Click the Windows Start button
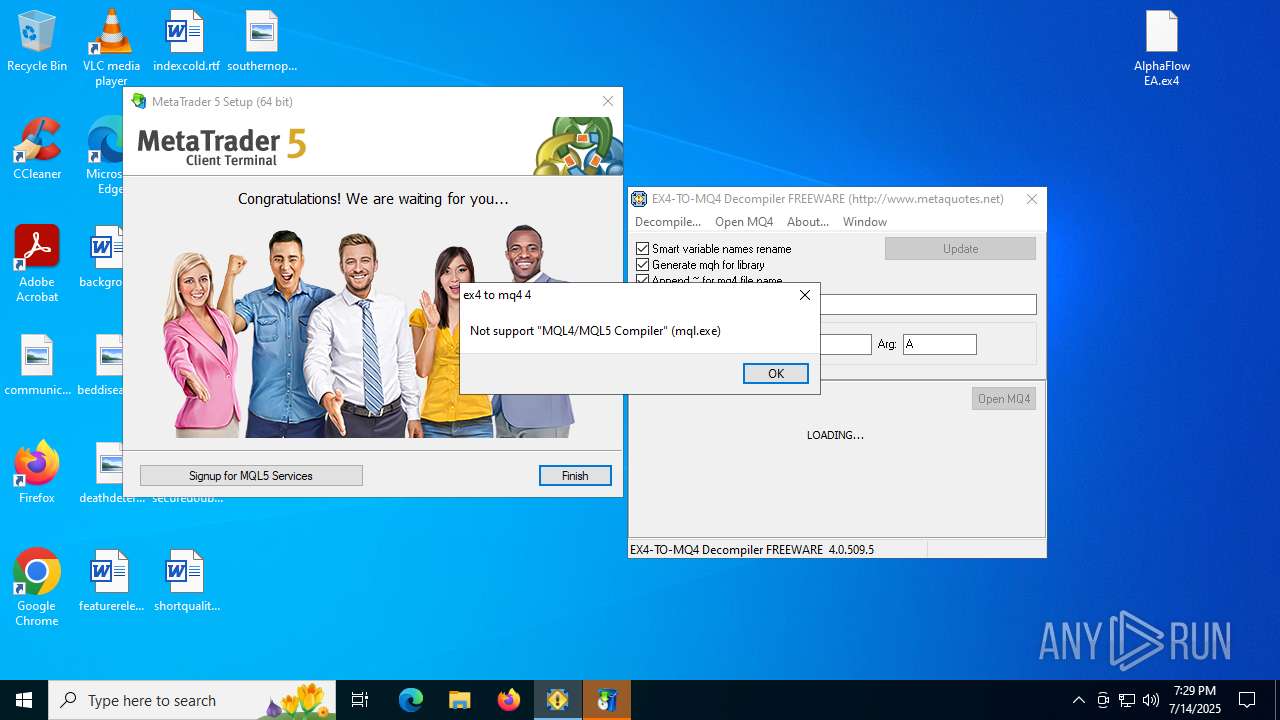 pyautogui.click(x=24, y=700)
